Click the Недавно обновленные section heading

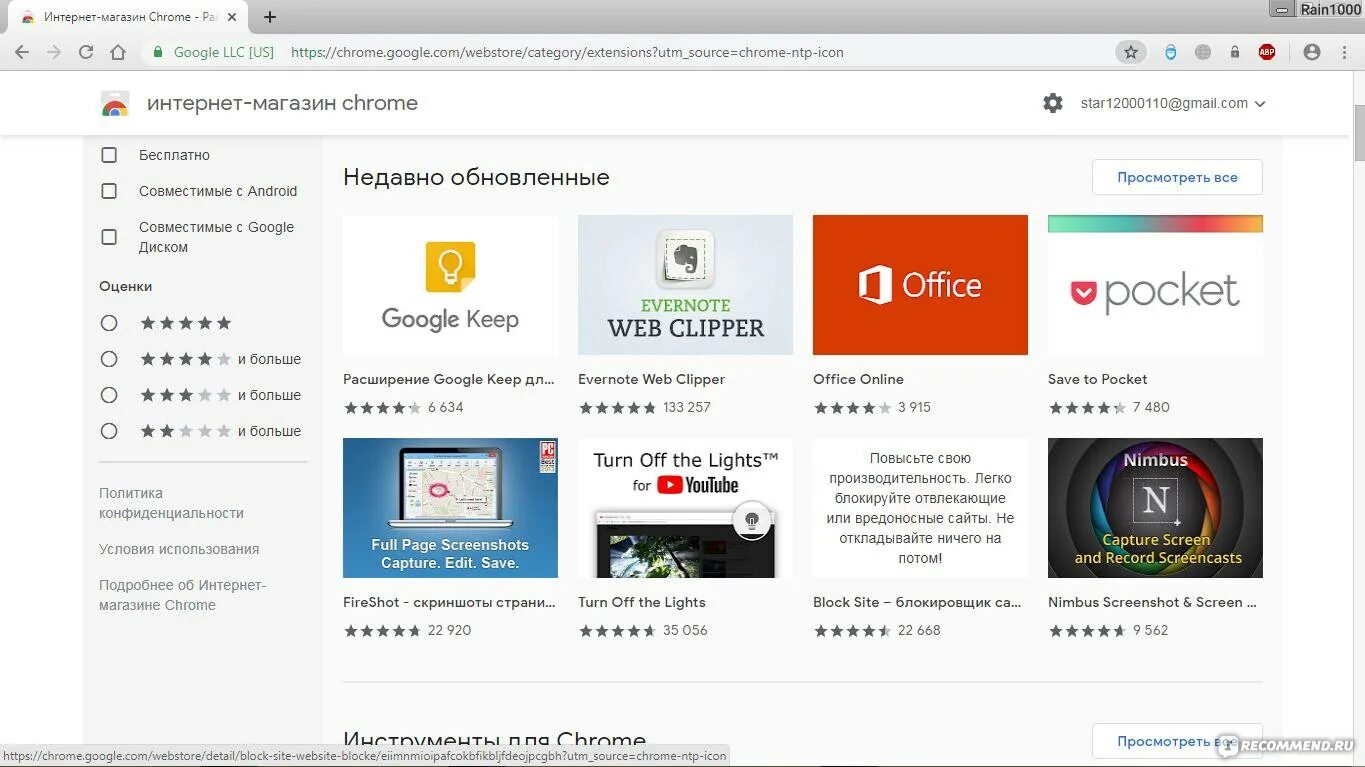476,177
